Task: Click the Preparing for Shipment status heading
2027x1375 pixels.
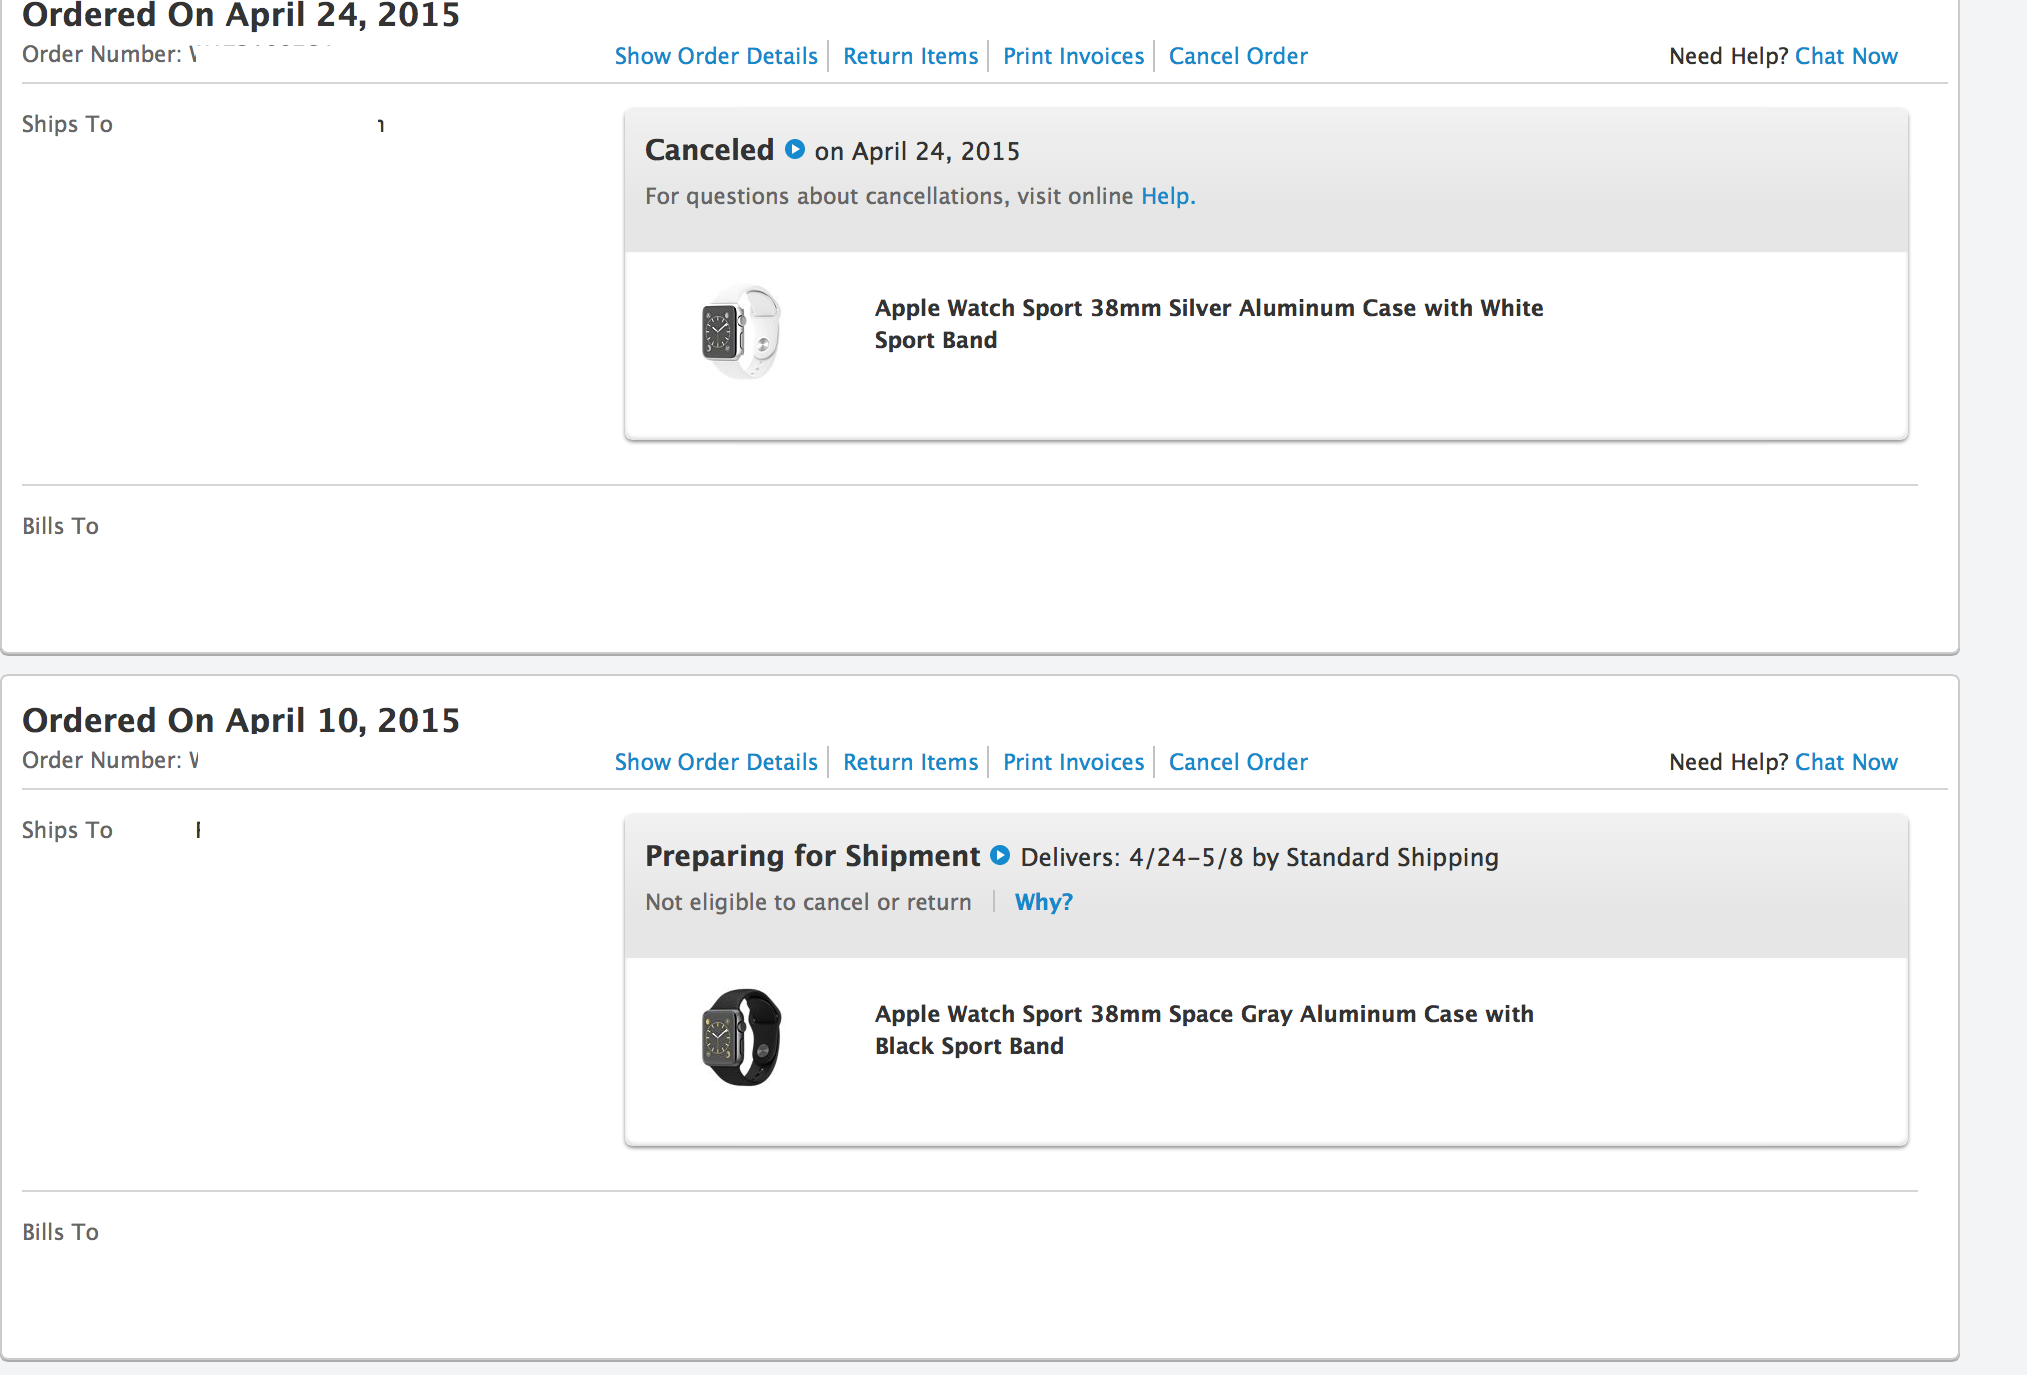Action: [x=812, y=856]
